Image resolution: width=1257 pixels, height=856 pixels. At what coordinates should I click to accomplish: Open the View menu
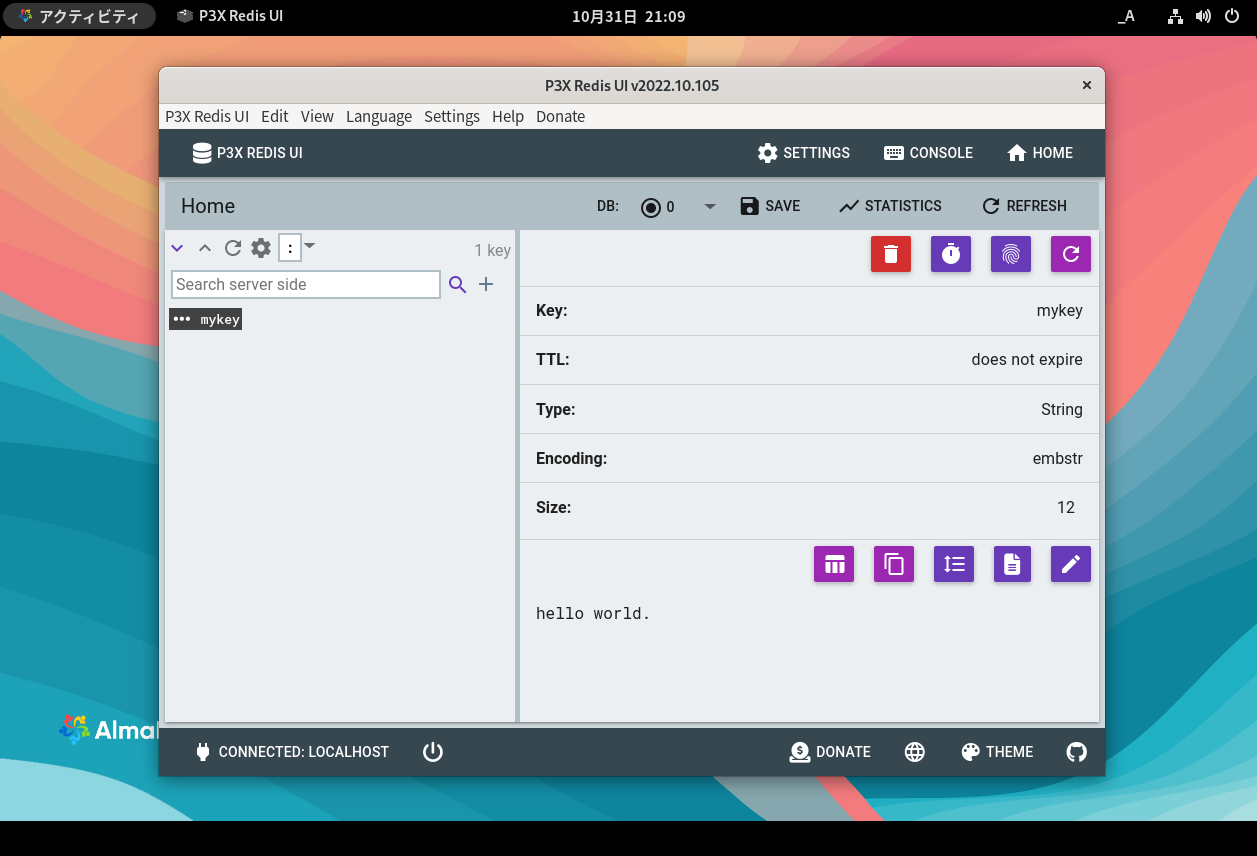click(x=317, y=116)
